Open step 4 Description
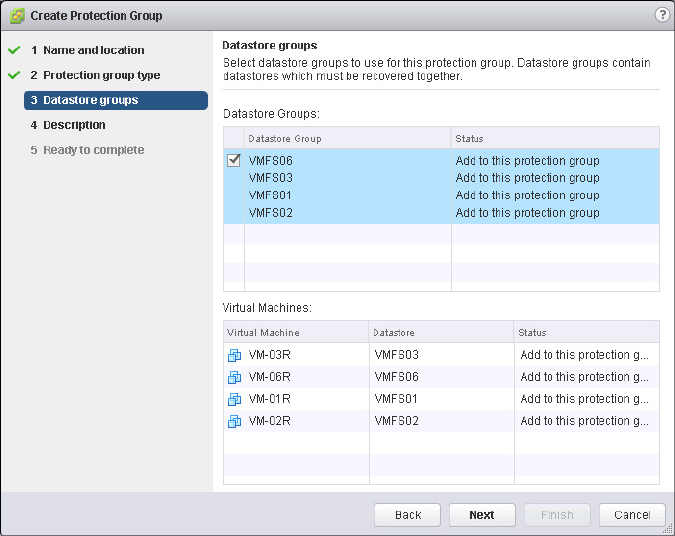 (x=74, y=125)
